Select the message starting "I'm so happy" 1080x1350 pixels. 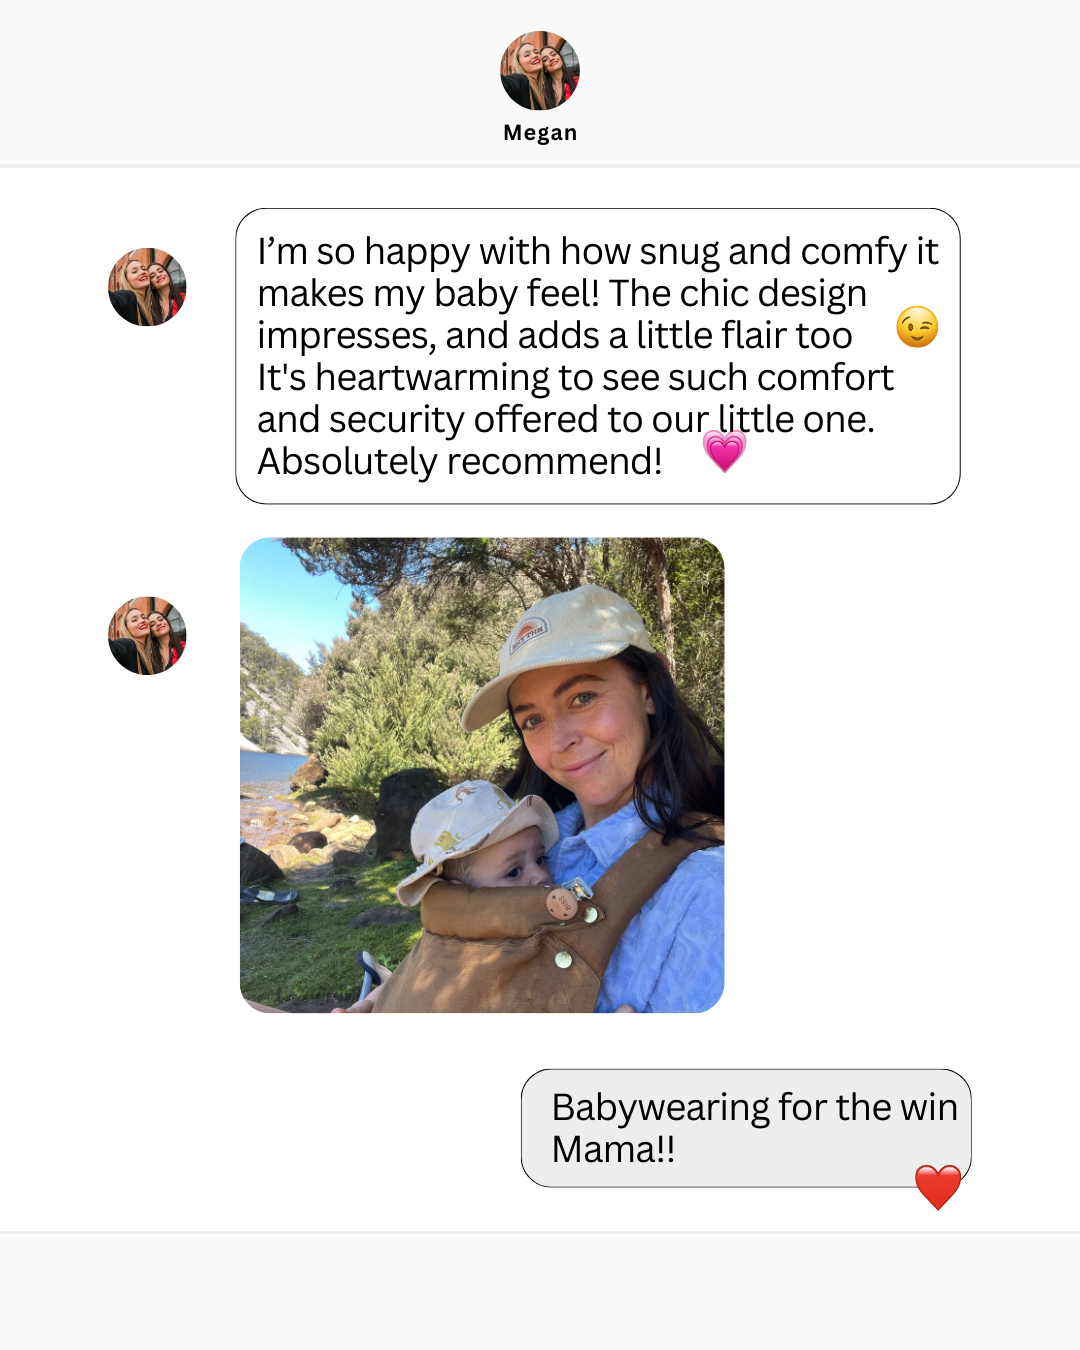point(598,356)
